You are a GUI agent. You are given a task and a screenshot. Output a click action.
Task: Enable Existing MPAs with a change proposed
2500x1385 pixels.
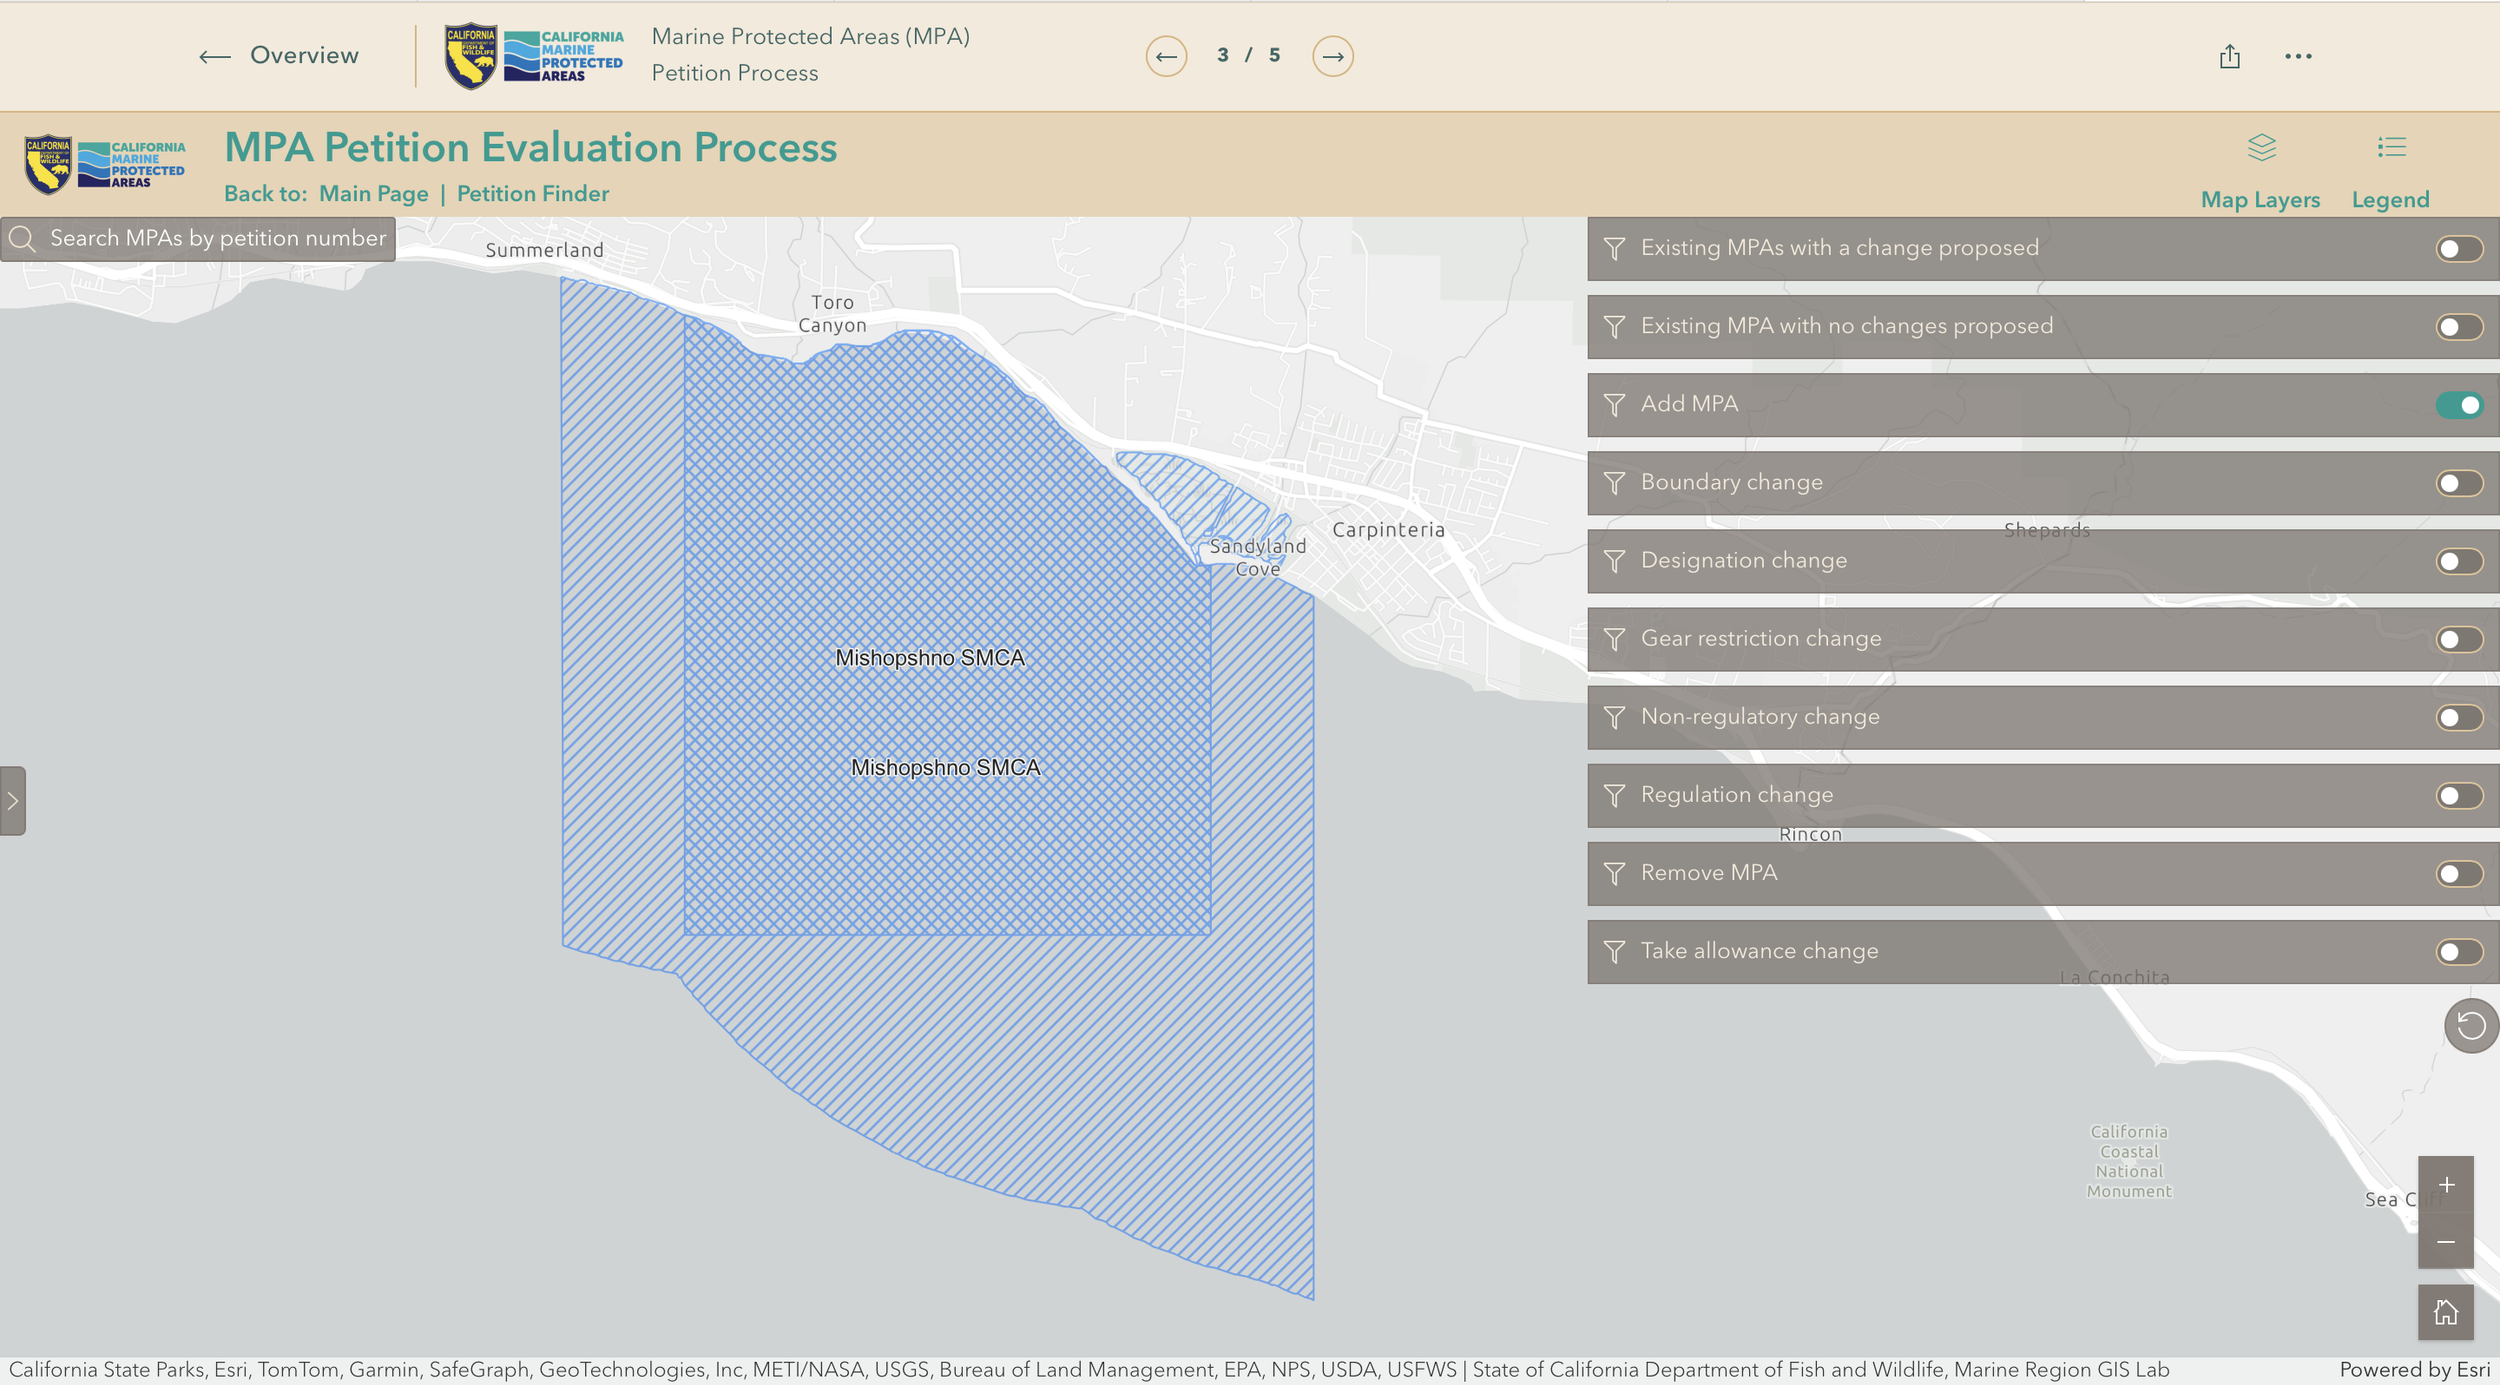[x=2459, y=249]
